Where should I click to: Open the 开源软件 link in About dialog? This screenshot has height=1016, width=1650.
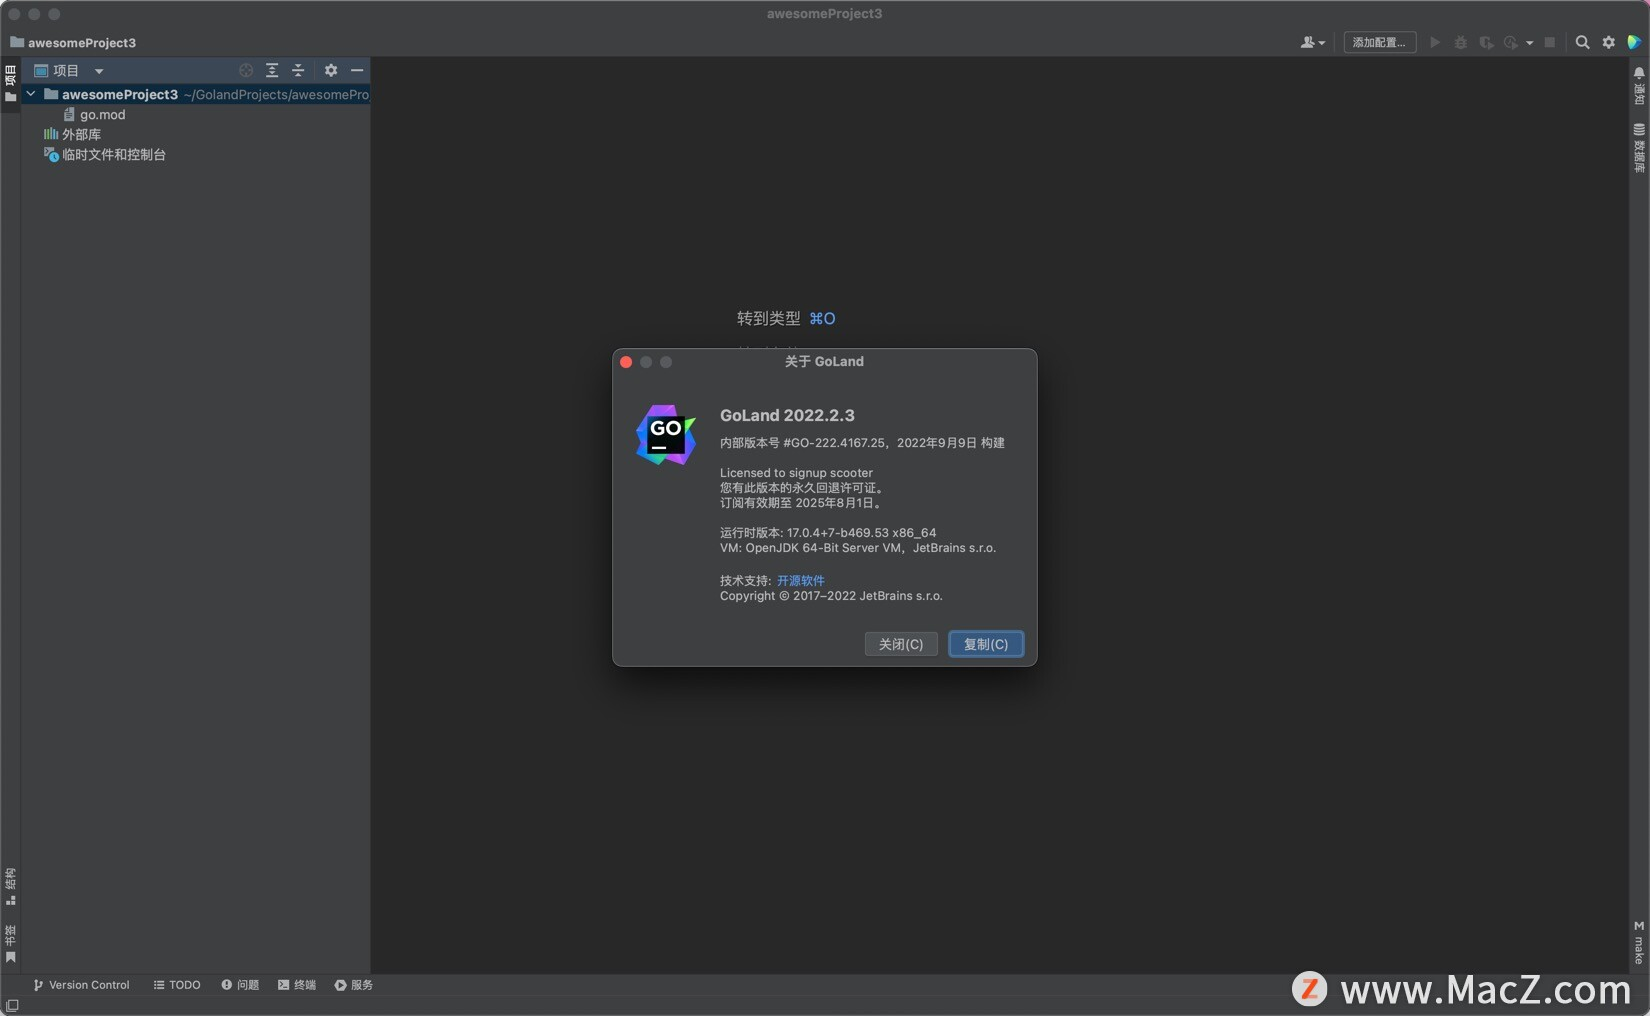[x=801, y=580]
